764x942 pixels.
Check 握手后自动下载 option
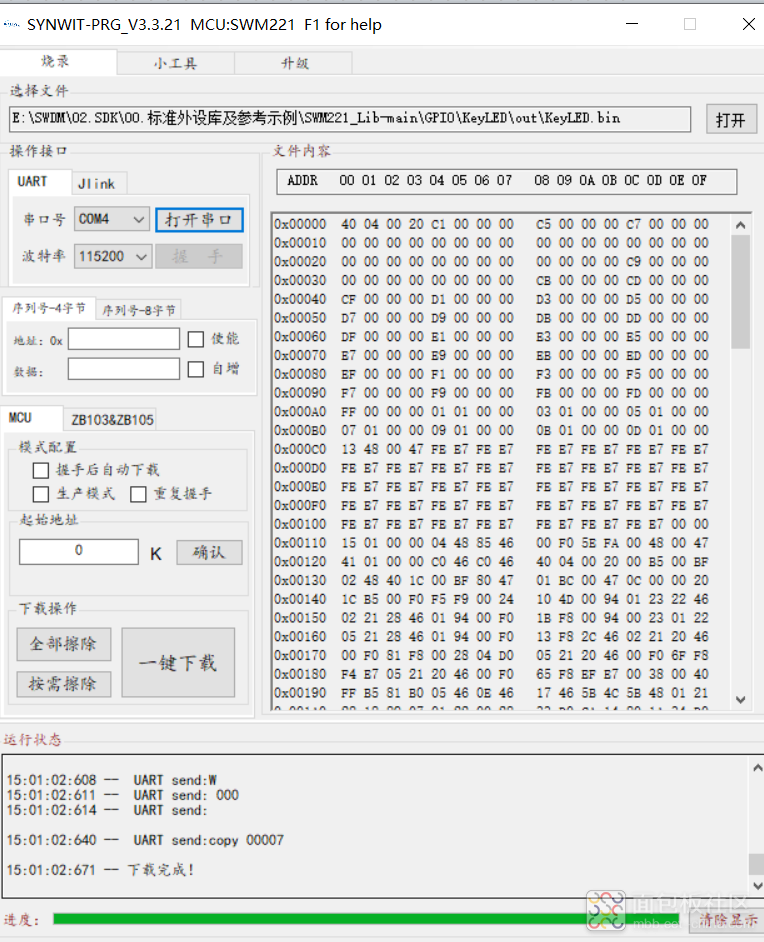[x=41, y=470]
